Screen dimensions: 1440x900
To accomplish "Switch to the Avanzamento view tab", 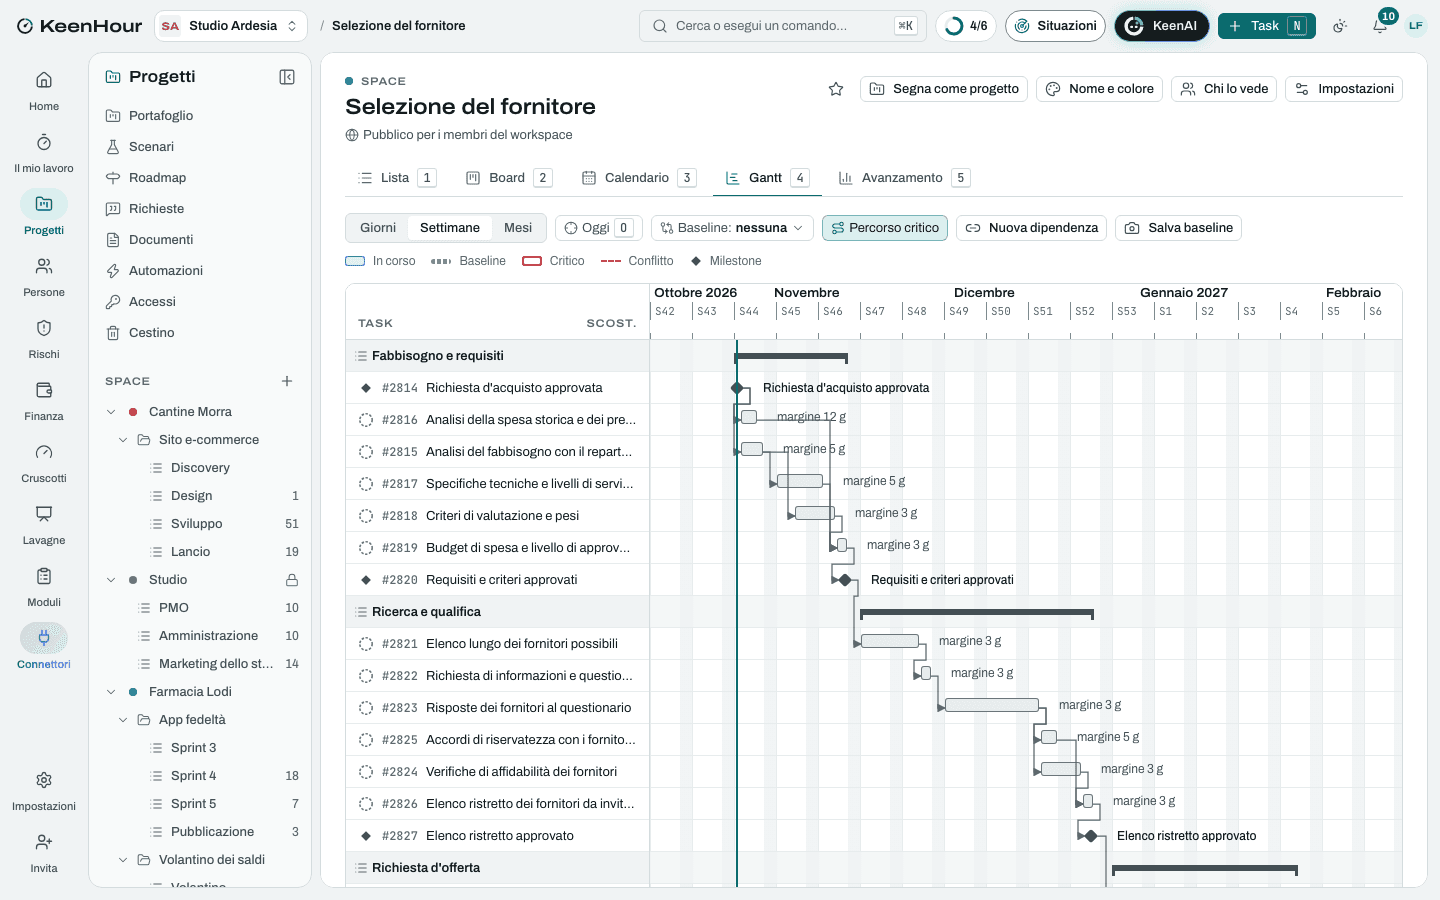I will (x=903, y=178).
